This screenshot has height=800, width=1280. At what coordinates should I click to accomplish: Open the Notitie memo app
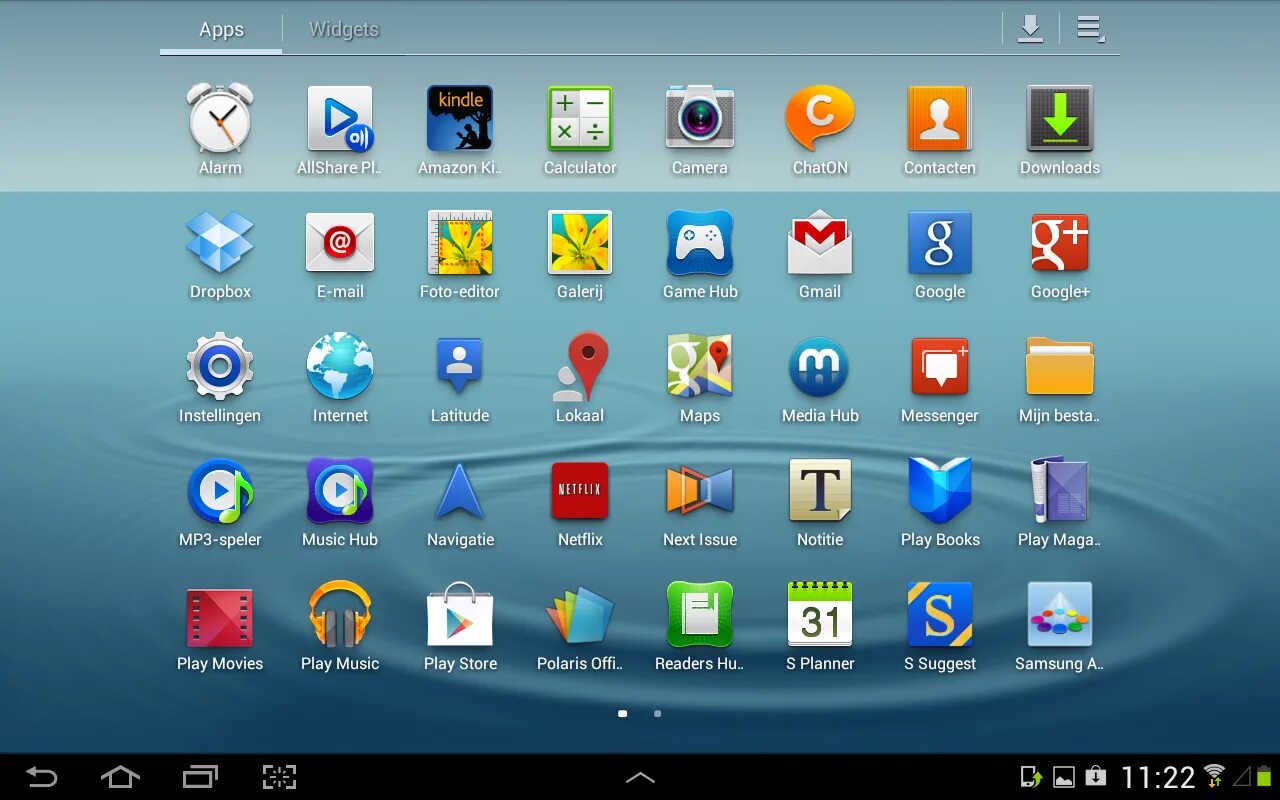pyautogui.click(x=820, y=491)
